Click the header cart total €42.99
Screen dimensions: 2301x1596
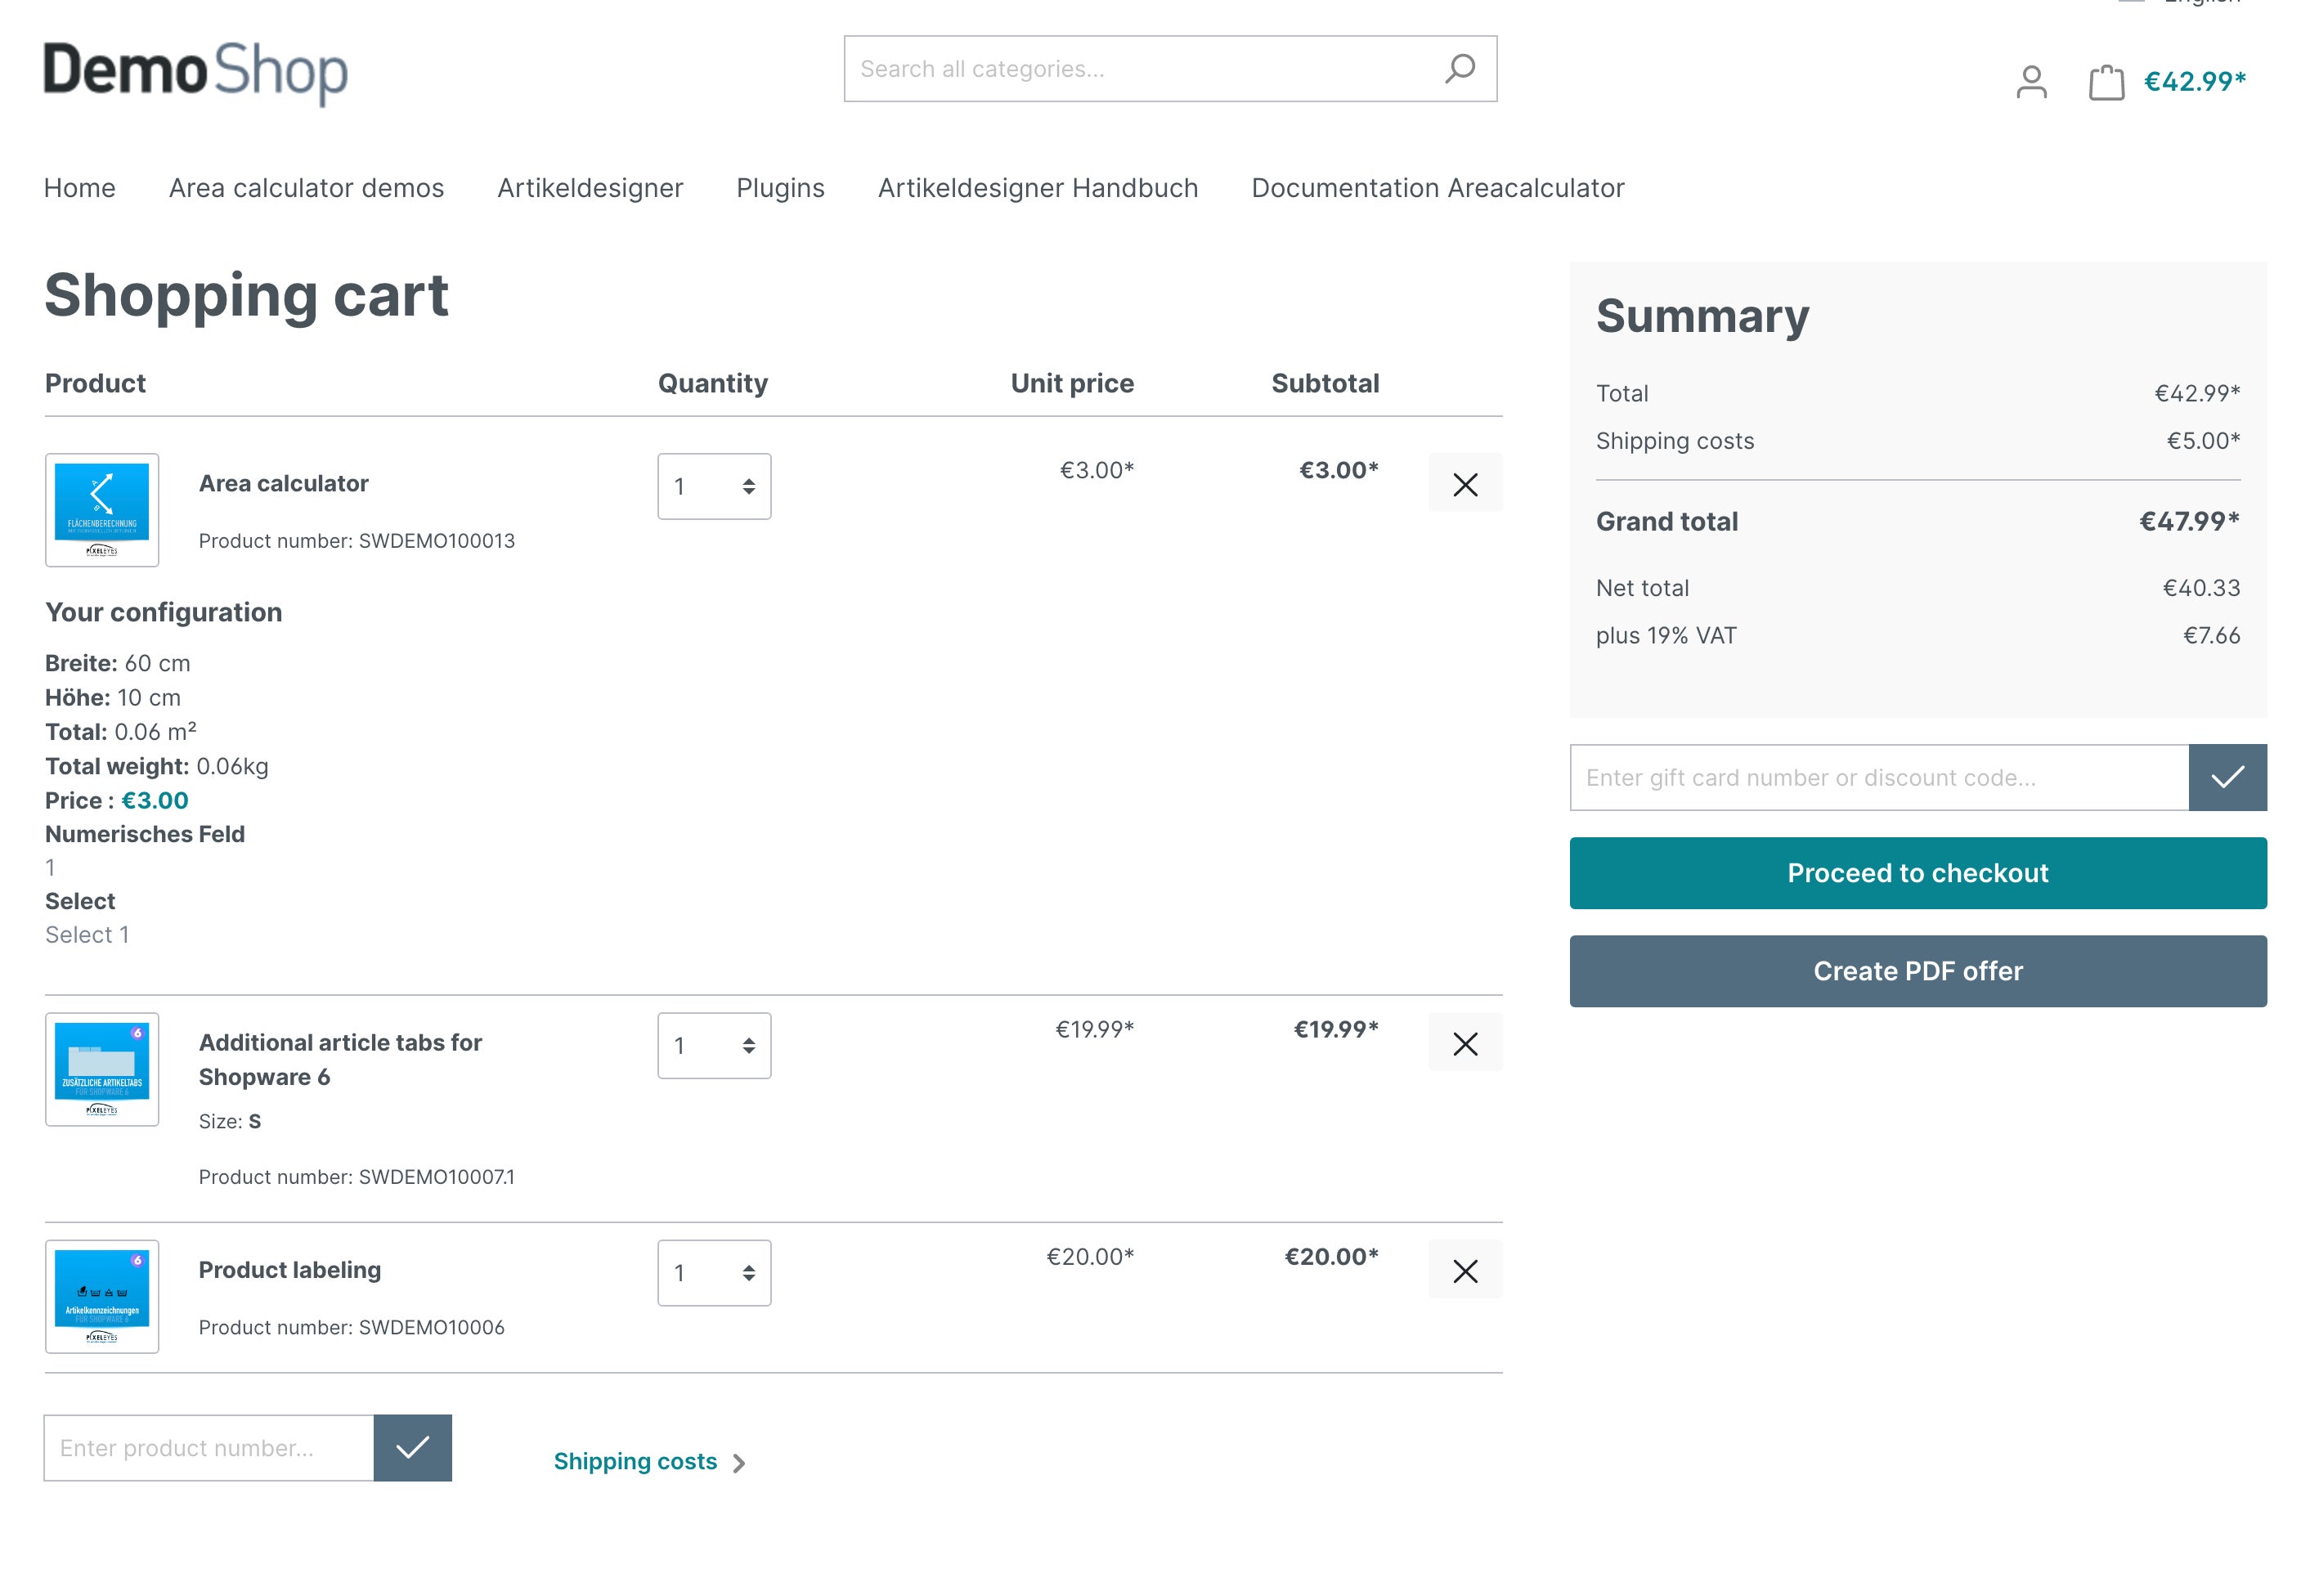(x=2194, y=81)
